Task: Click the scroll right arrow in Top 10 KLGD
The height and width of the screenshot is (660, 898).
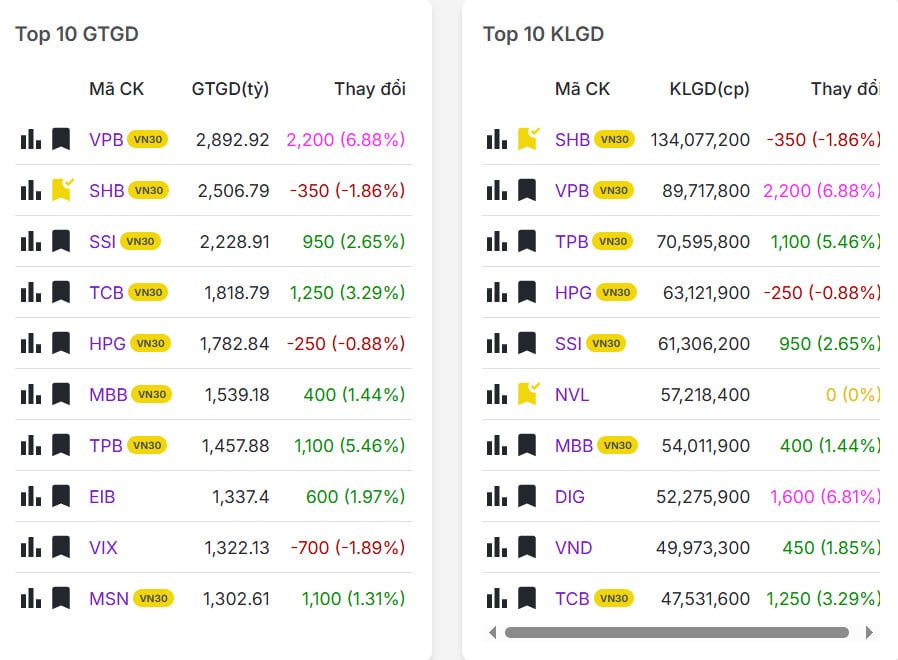Action: click(x=869, y=632)
